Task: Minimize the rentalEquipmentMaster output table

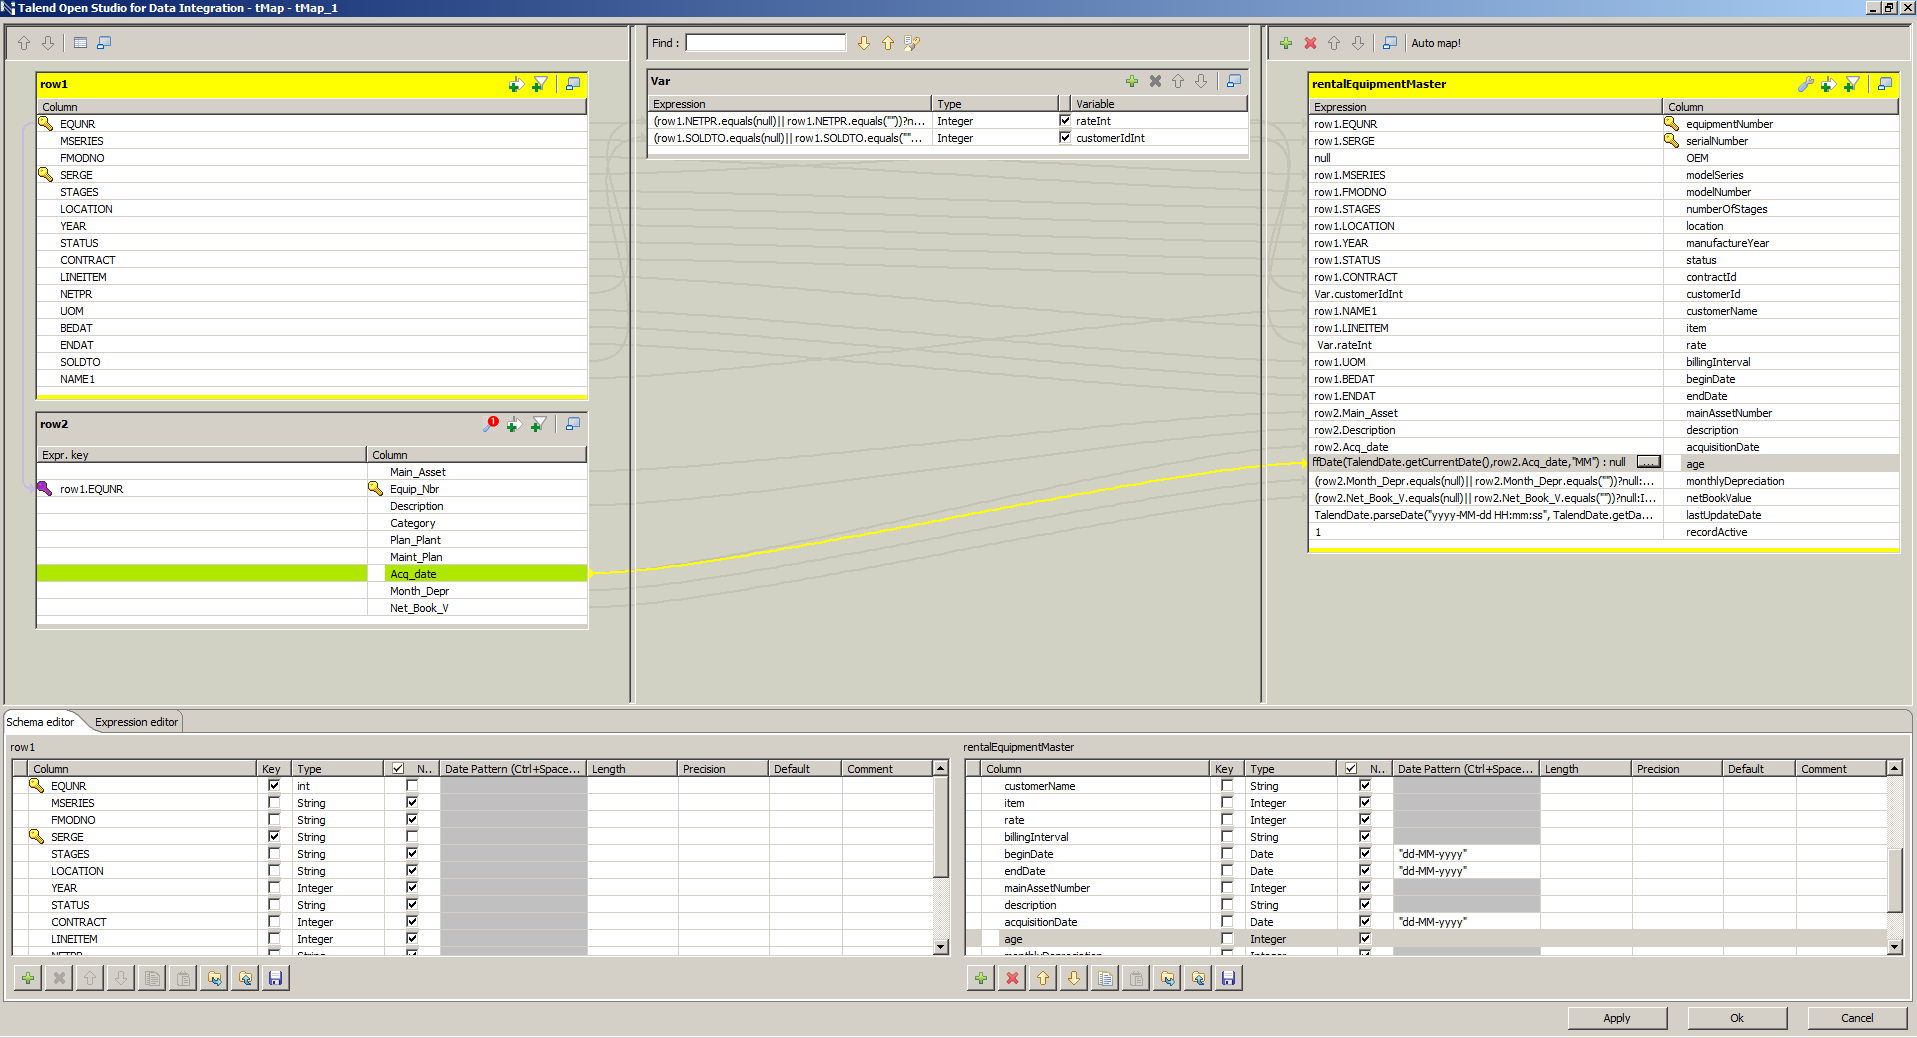Action: (1885, 84)
